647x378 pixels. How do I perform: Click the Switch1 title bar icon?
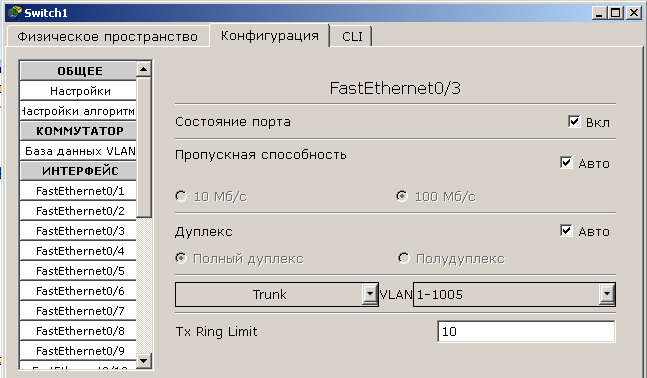tap(15, 13)
